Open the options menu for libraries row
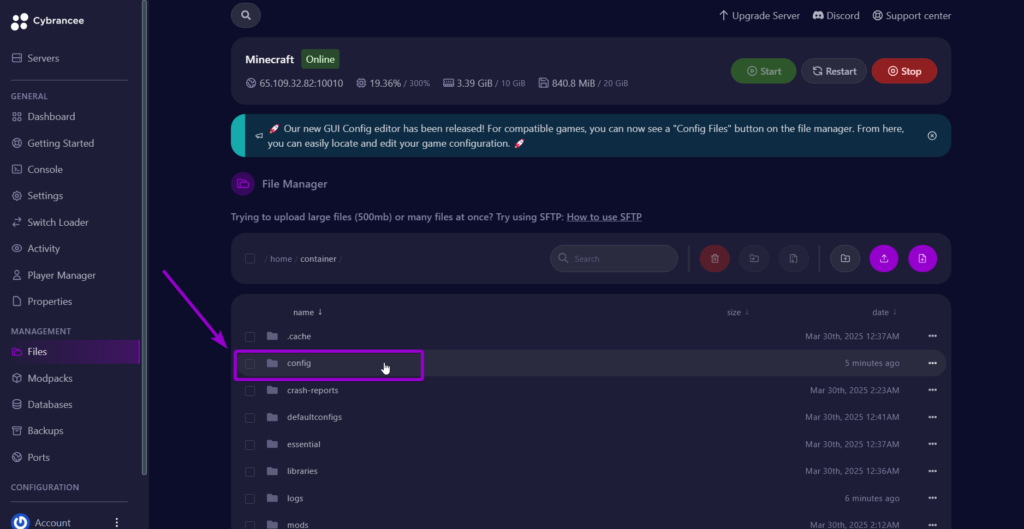This screenshot has height=529, width=1024. (x=932, y=471)
